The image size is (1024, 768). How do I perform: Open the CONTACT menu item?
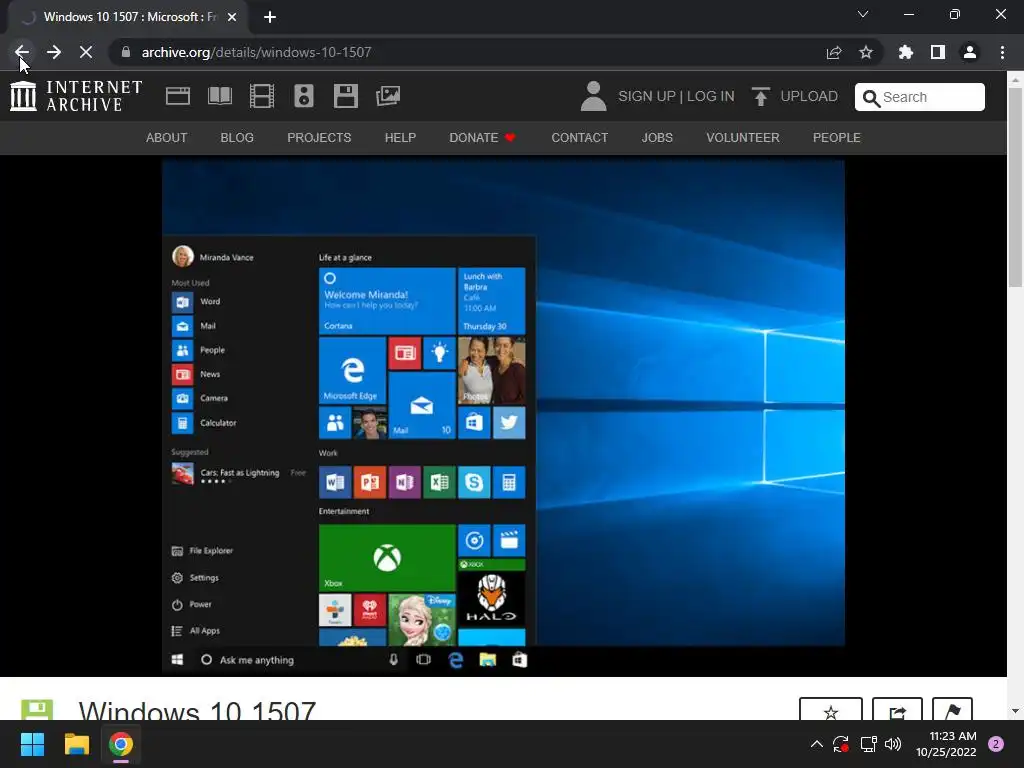click(579, 138)
